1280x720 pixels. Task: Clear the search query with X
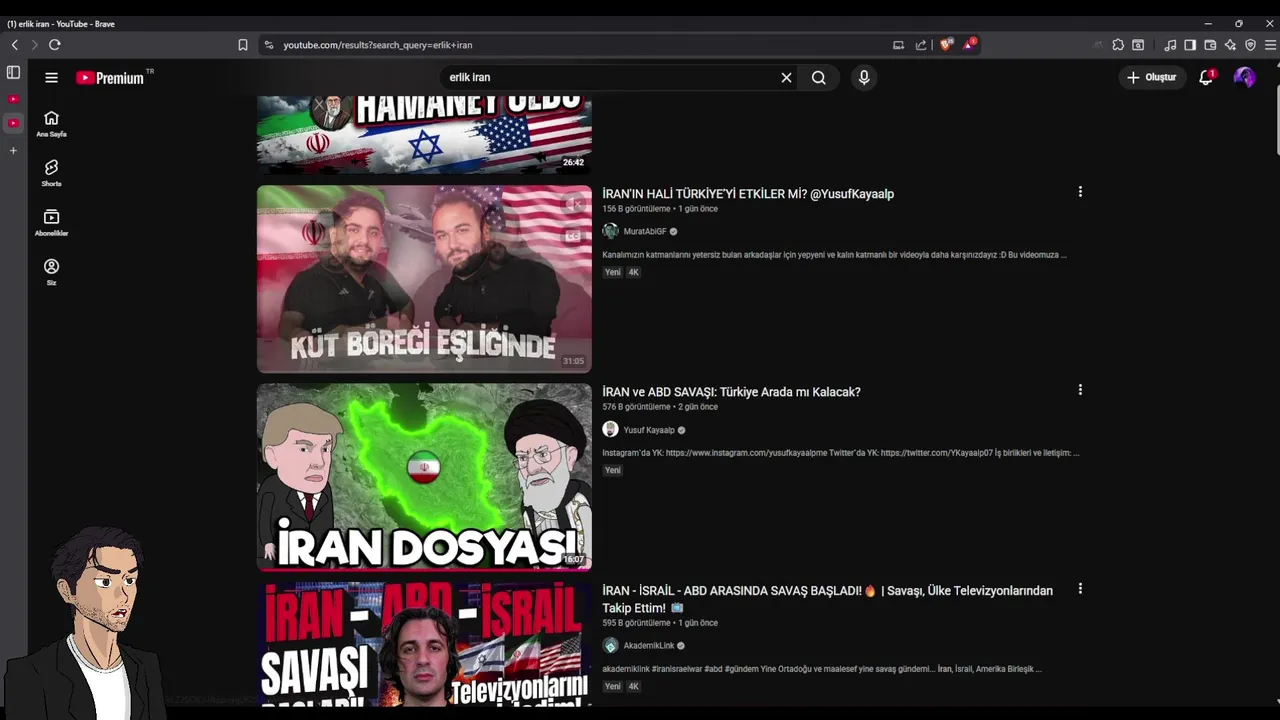point(786,77)
